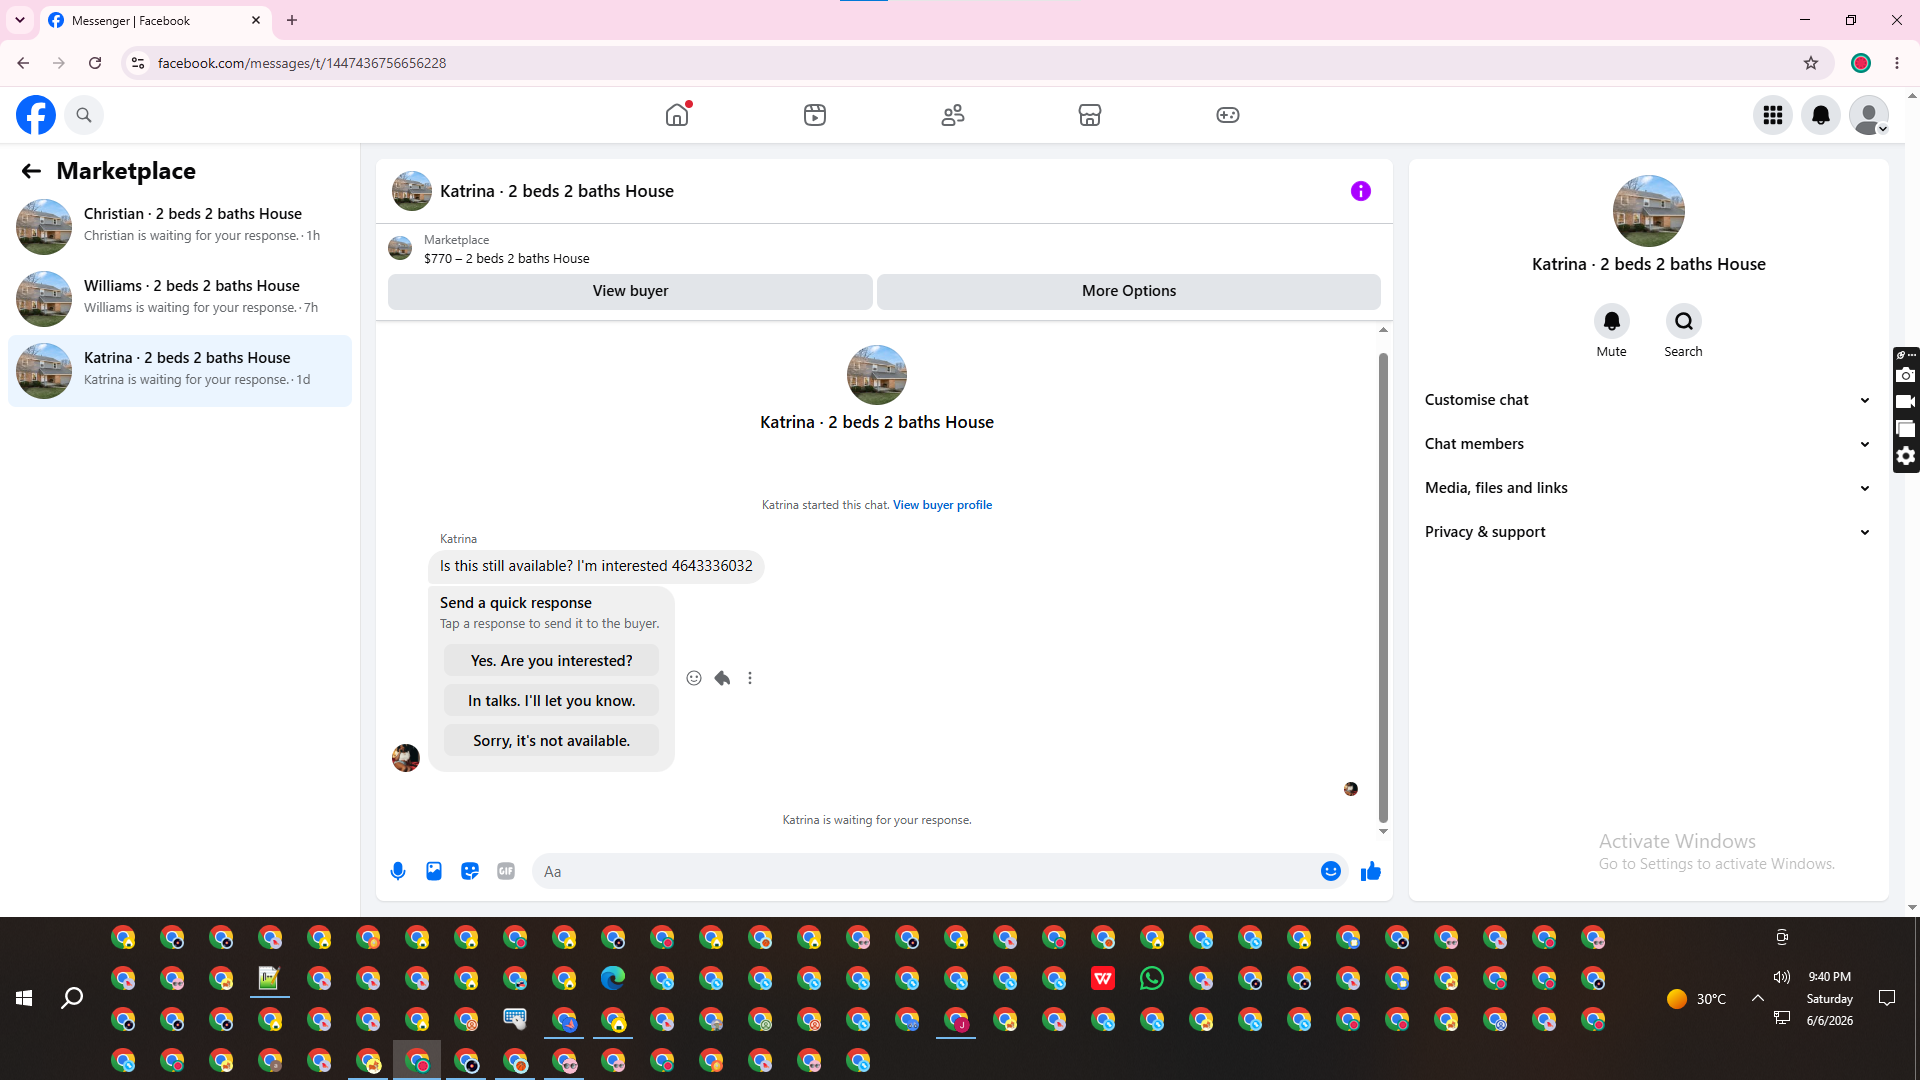
Task: Expand the Privacy & support section
Action: [x=1648, y=532]
